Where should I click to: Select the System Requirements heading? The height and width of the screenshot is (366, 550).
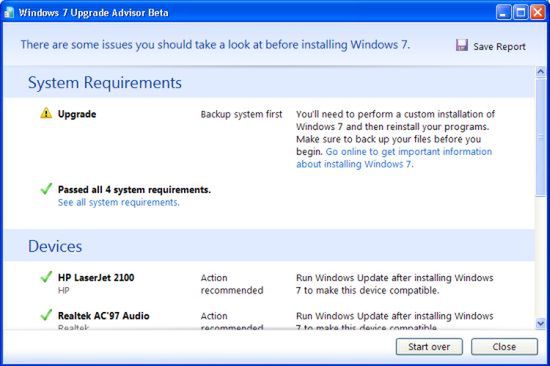pos(105,83)
